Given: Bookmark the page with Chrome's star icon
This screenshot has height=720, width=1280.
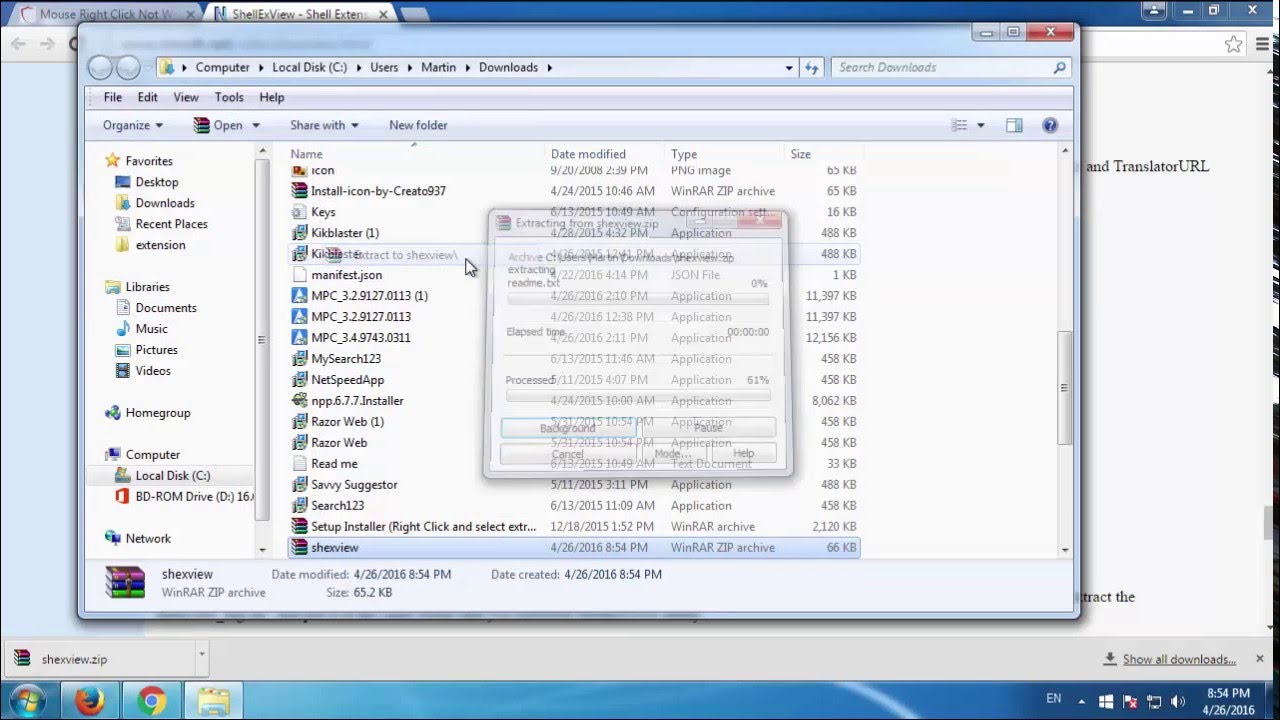Looking at the screenshot, I should [1234, 44].
